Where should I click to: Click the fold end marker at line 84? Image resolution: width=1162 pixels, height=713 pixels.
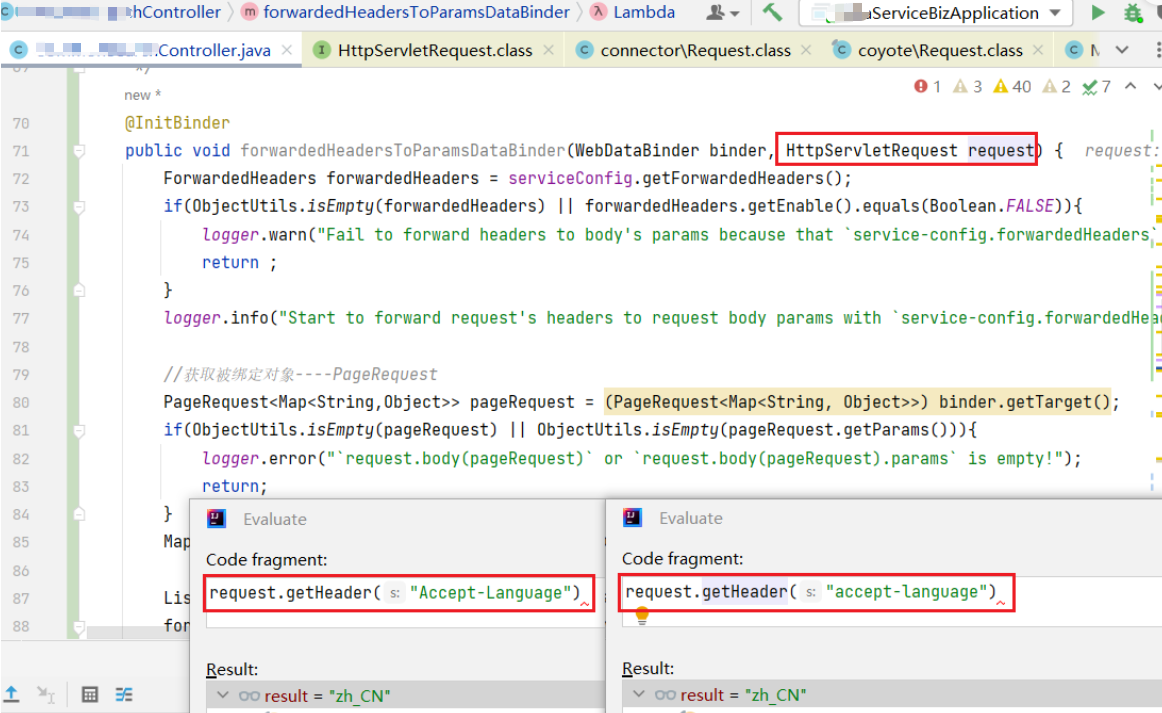point(79,514)
